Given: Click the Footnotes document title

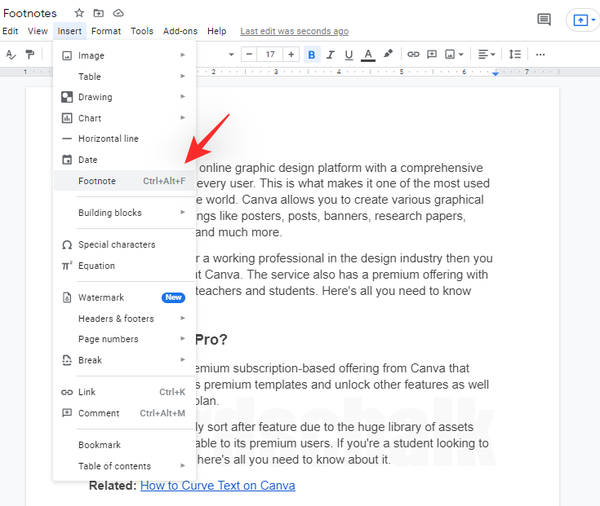Looking at the screenshot, I should coord(30,13).
